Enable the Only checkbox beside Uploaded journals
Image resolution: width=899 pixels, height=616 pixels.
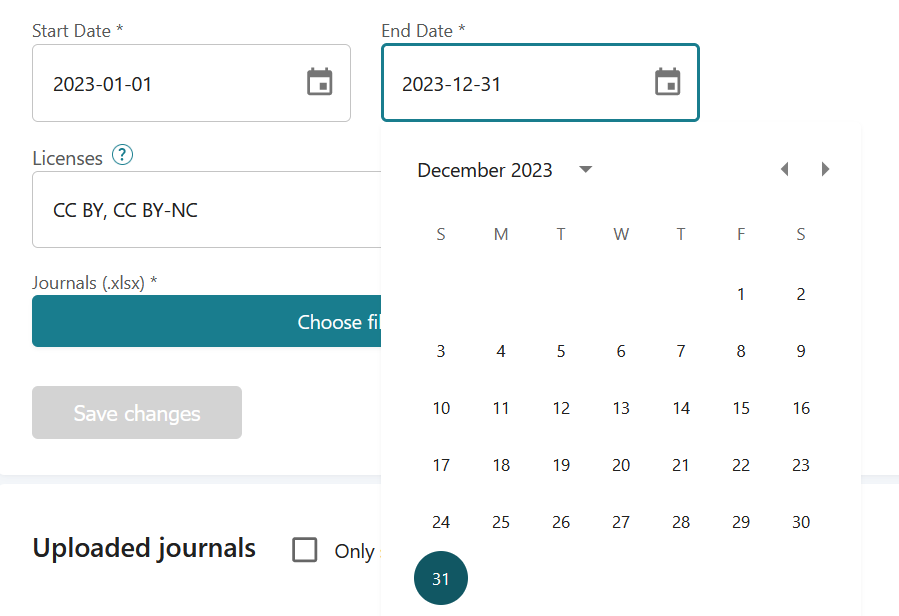305,549
